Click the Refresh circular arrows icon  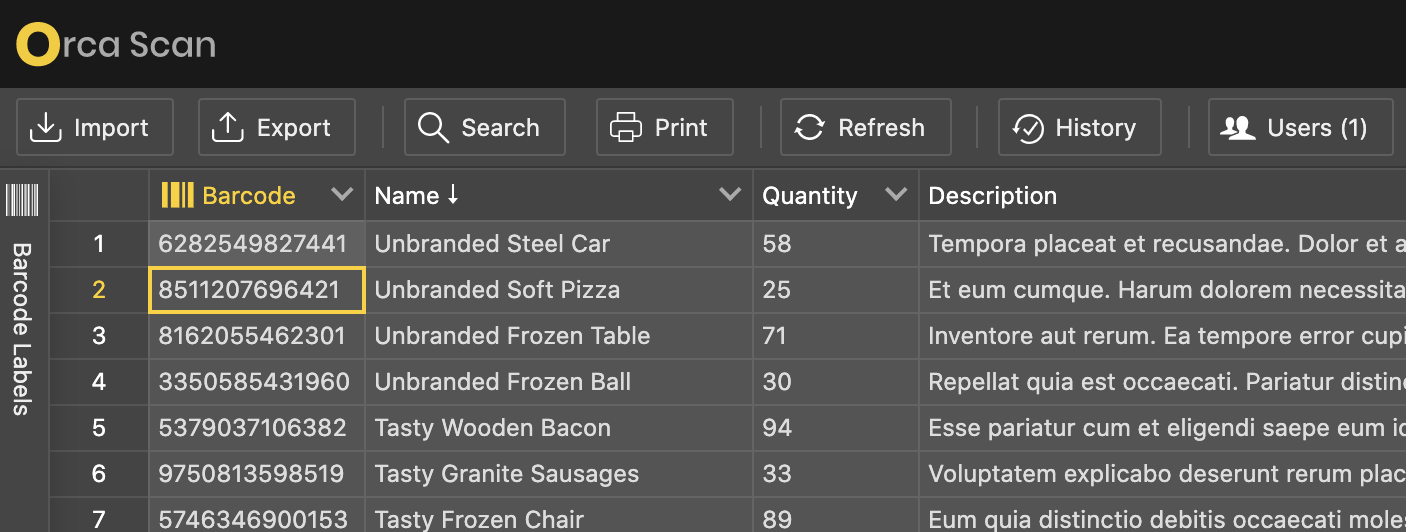(809, 128)
